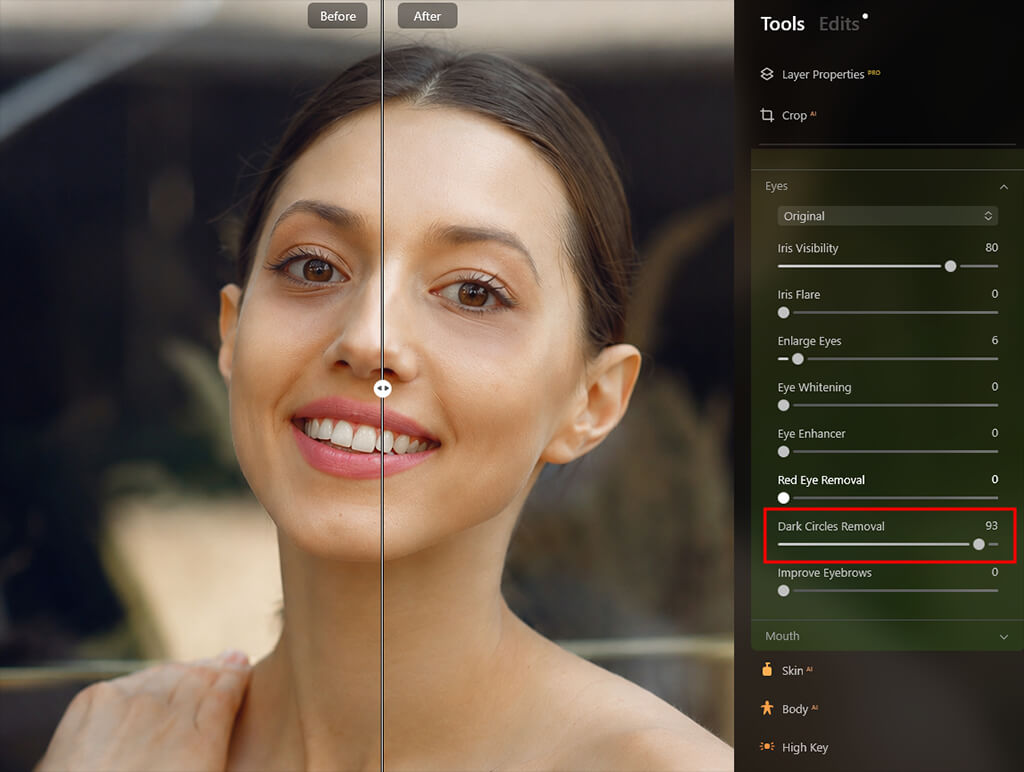Click the Eye Whitening label
Screen dimensions: 1024x772
814,387
